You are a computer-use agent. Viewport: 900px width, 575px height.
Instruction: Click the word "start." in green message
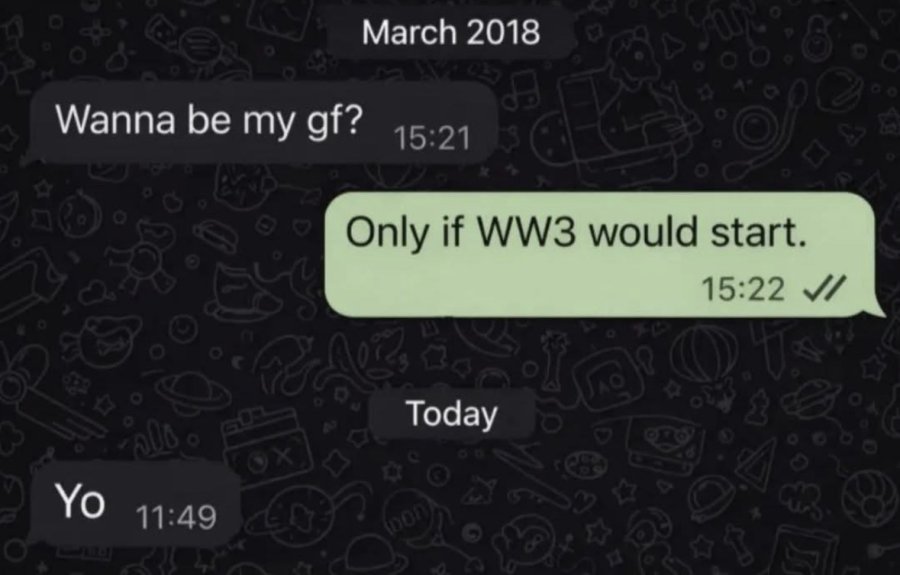click(759, 232)
